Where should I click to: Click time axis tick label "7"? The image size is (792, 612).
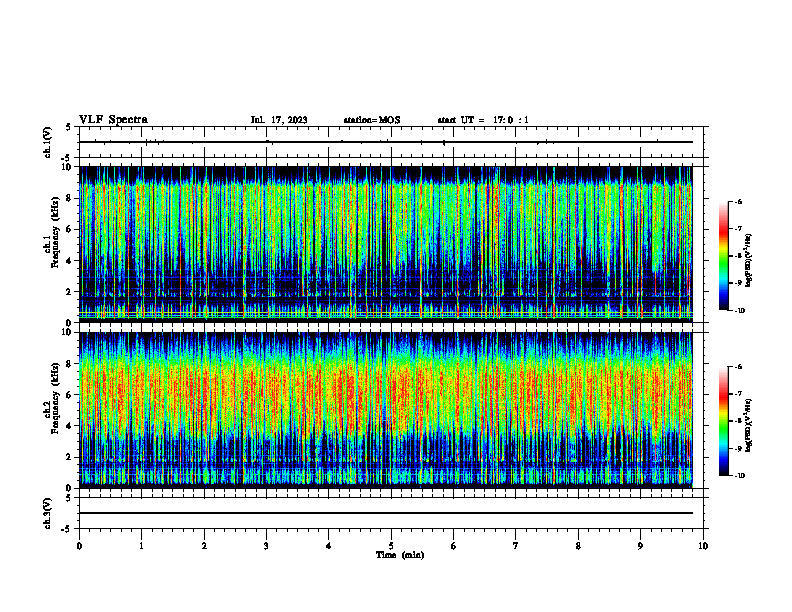click(x=516, y=546)
